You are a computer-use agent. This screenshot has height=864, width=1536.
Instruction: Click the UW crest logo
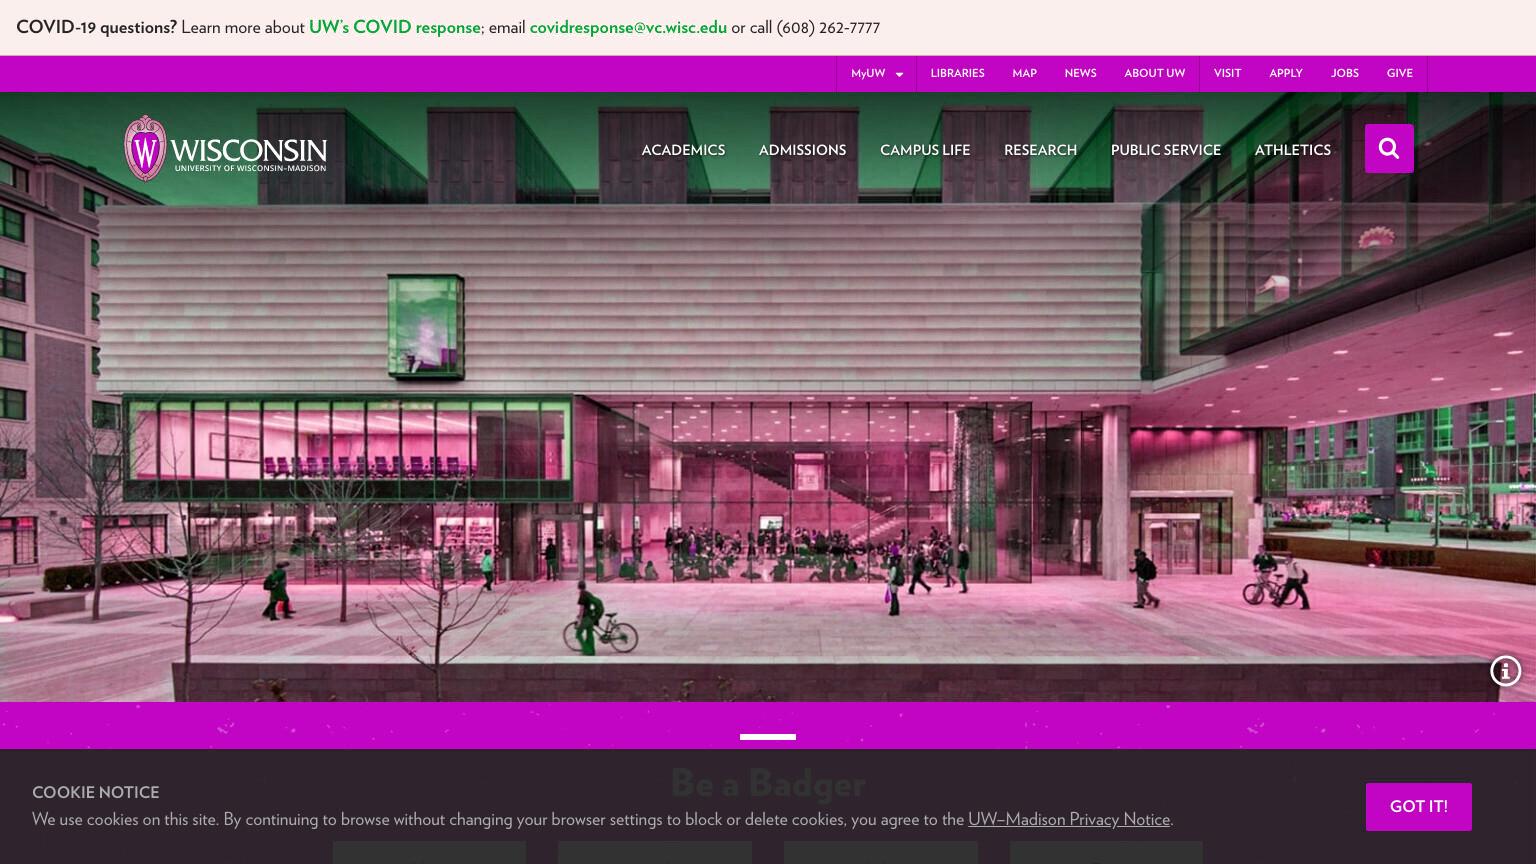click(x=145, y=149)
